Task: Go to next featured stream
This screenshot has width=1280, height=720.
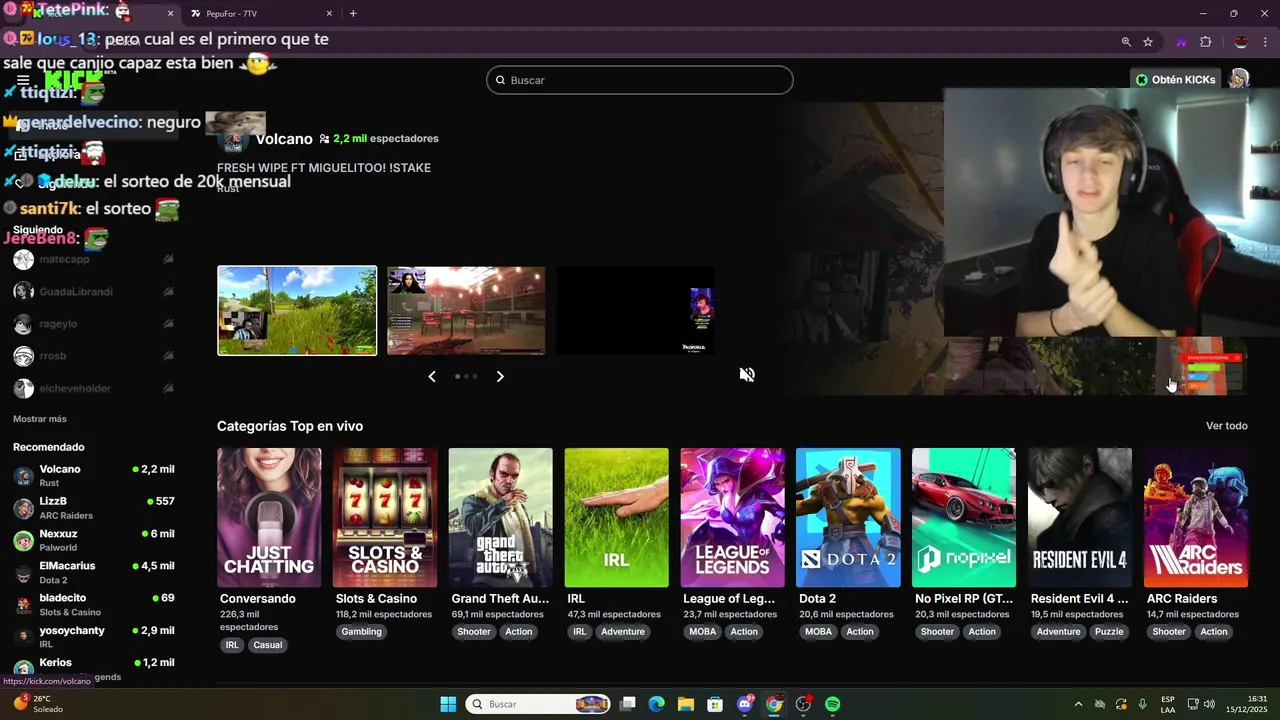Action: click(500, 376)
